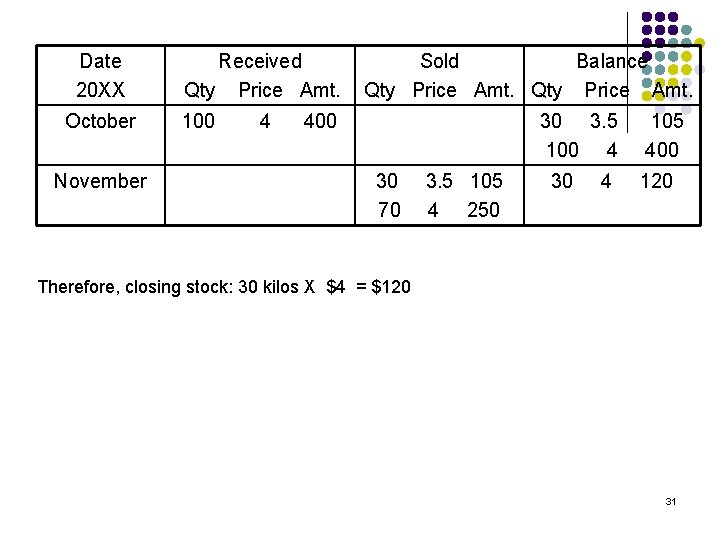This screenshot has width=720, height=540.
Task: Click the slide number 31
Action: coord(671,501)
